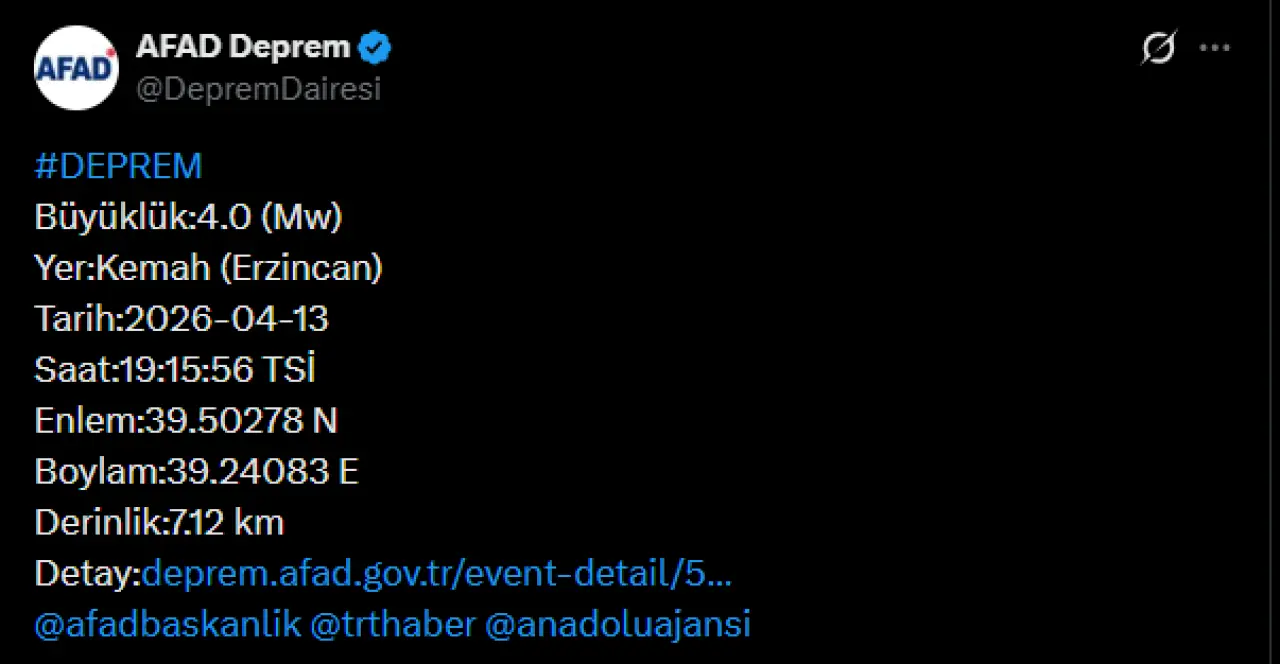This screenshot has height=664, width=1280.
Task: Open the #DEPREM hashtag
Action: (118, 166)
